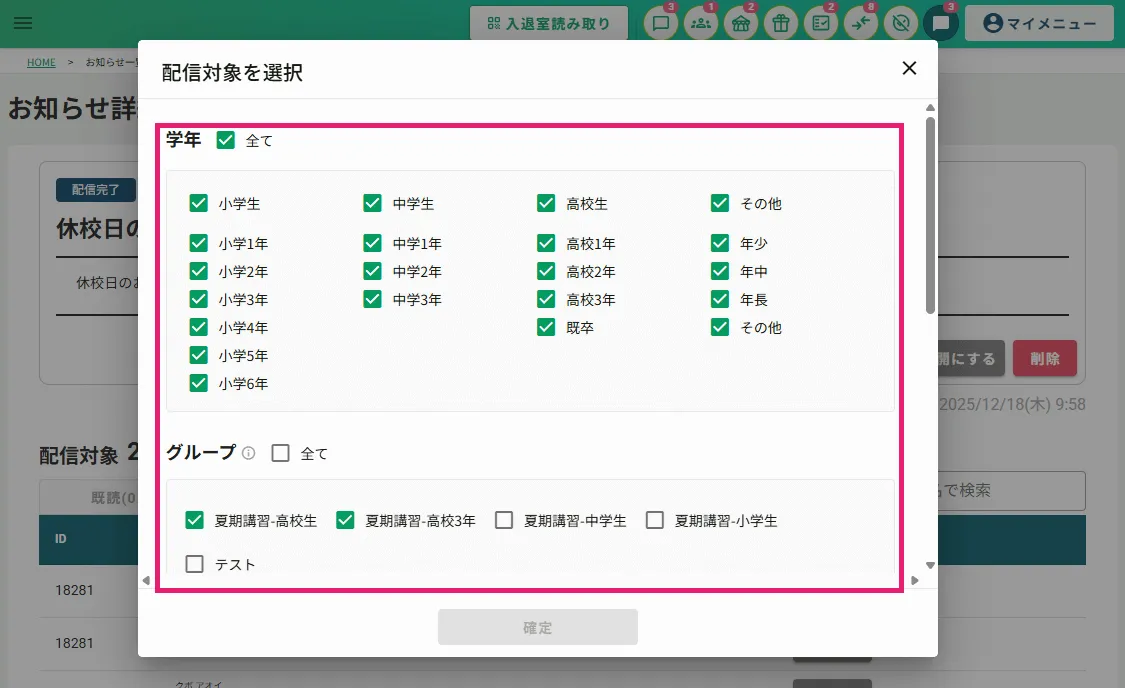1125x688 pixels.
Task: Toggle the 中学2年 checkbox
Action: [373, 271]
